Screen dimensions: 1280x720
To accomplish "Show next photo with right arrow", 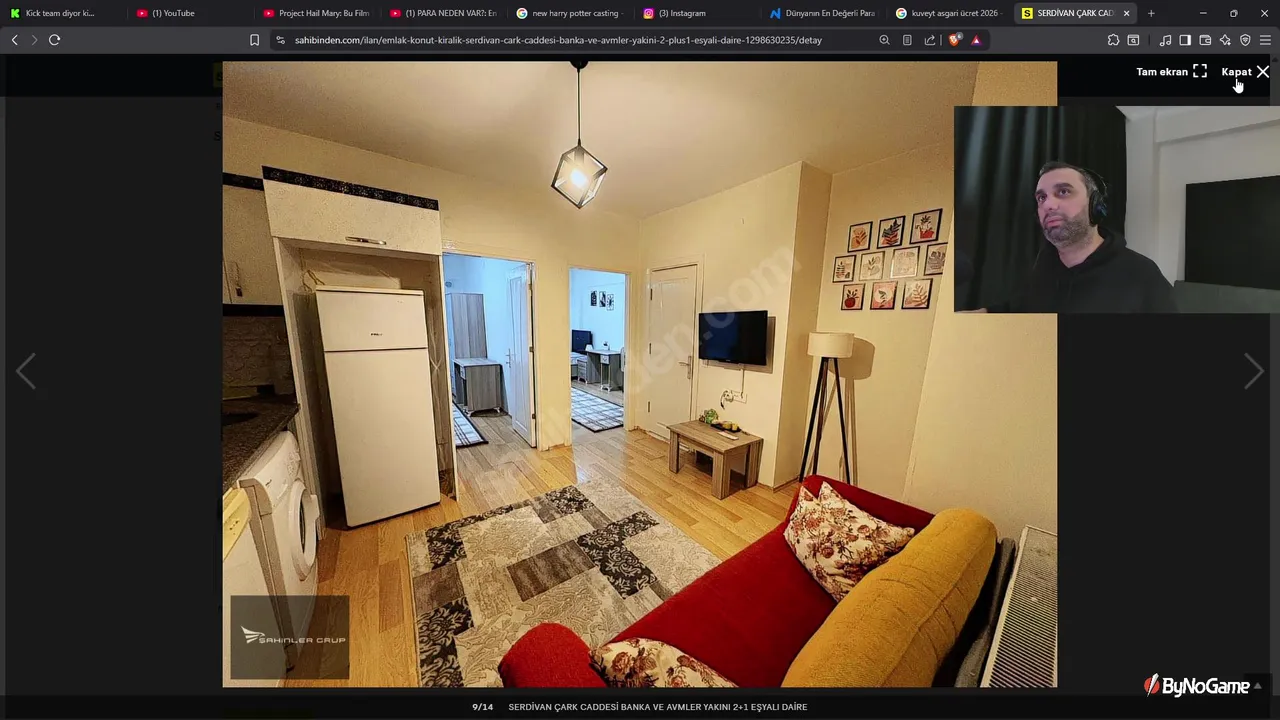I will pyautogui.click(x=1254, y=371).
